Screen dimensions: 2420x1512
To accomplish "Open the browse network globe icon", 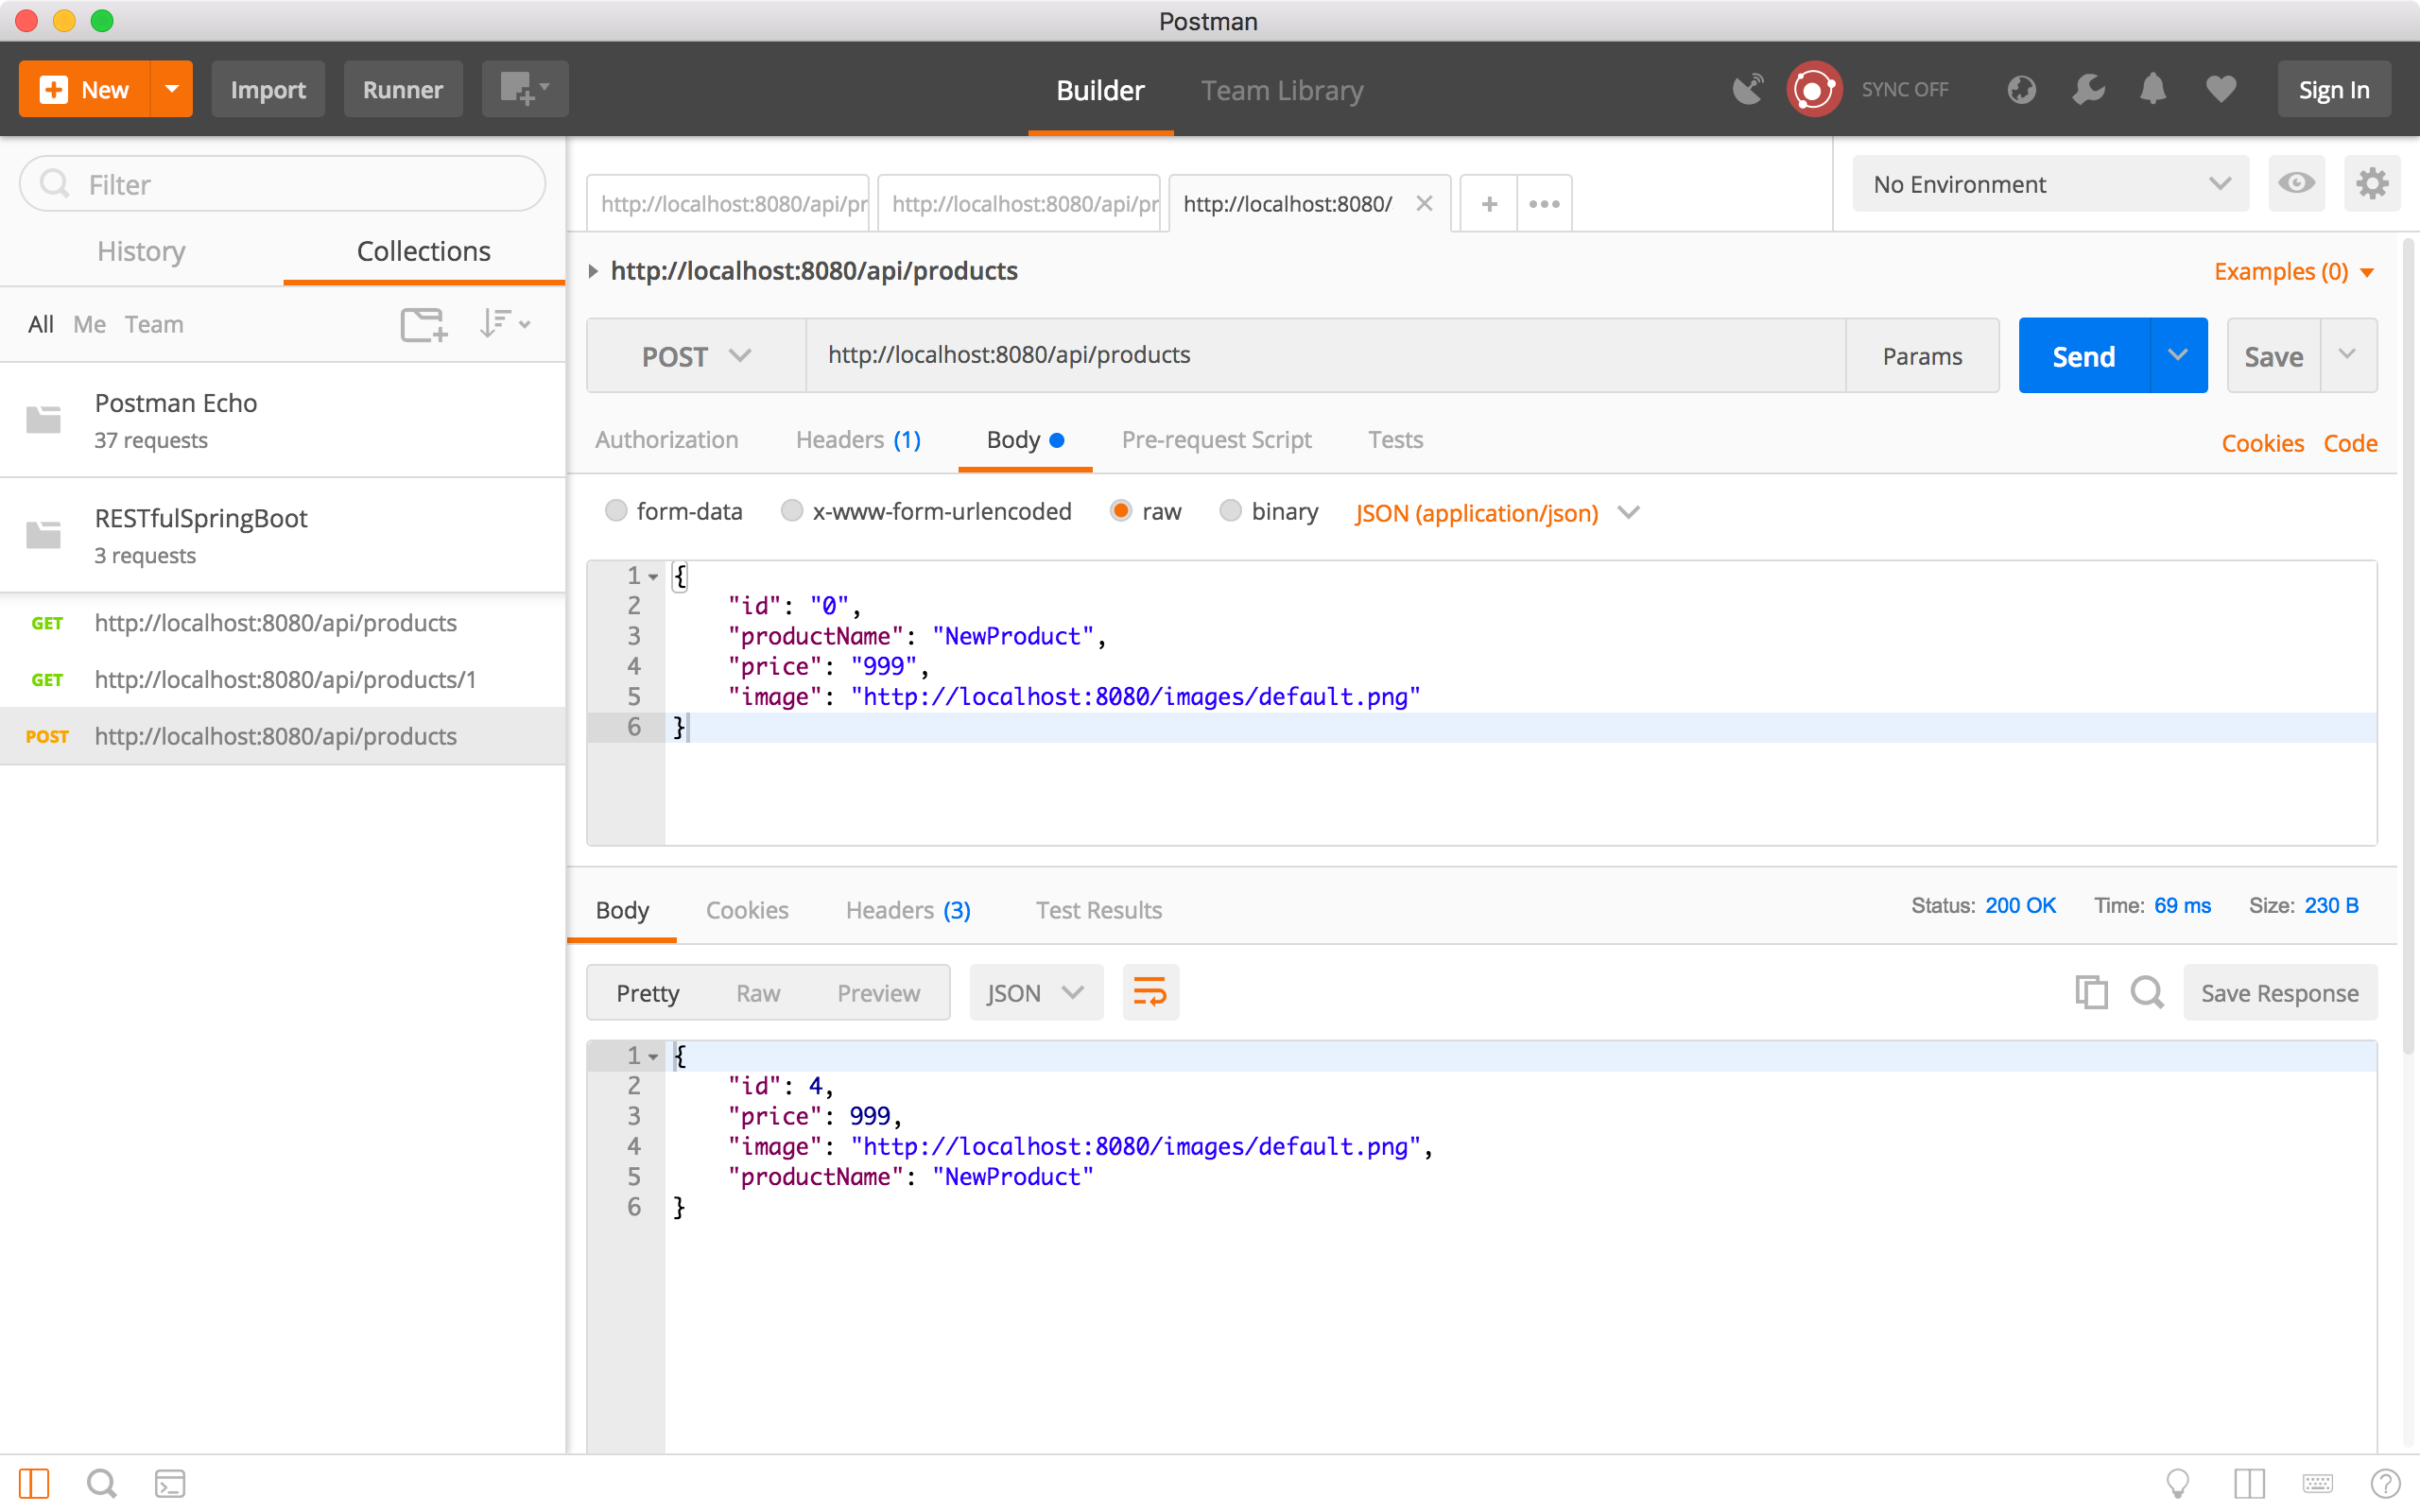I will click(2021, 89).
